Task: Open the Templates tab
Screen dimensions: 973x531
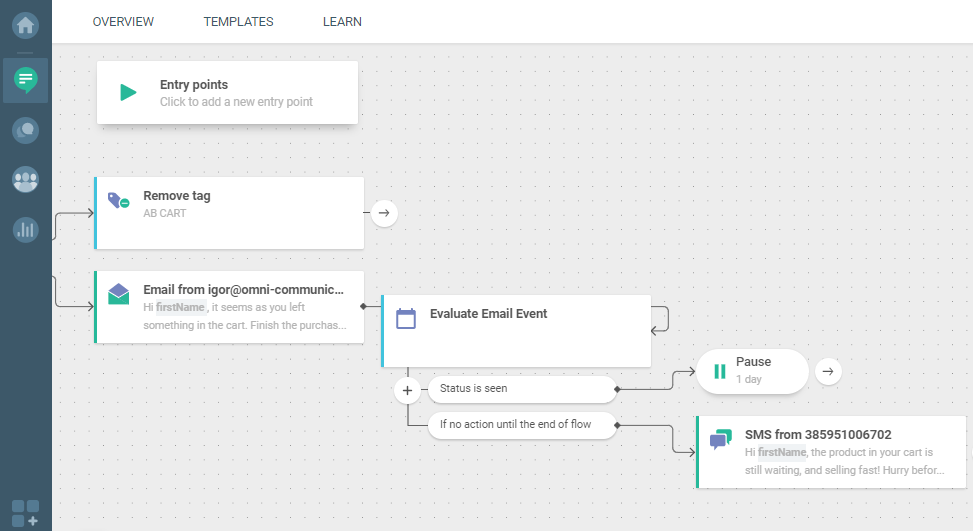Action: pyautogui.click(x=238, y=22)
